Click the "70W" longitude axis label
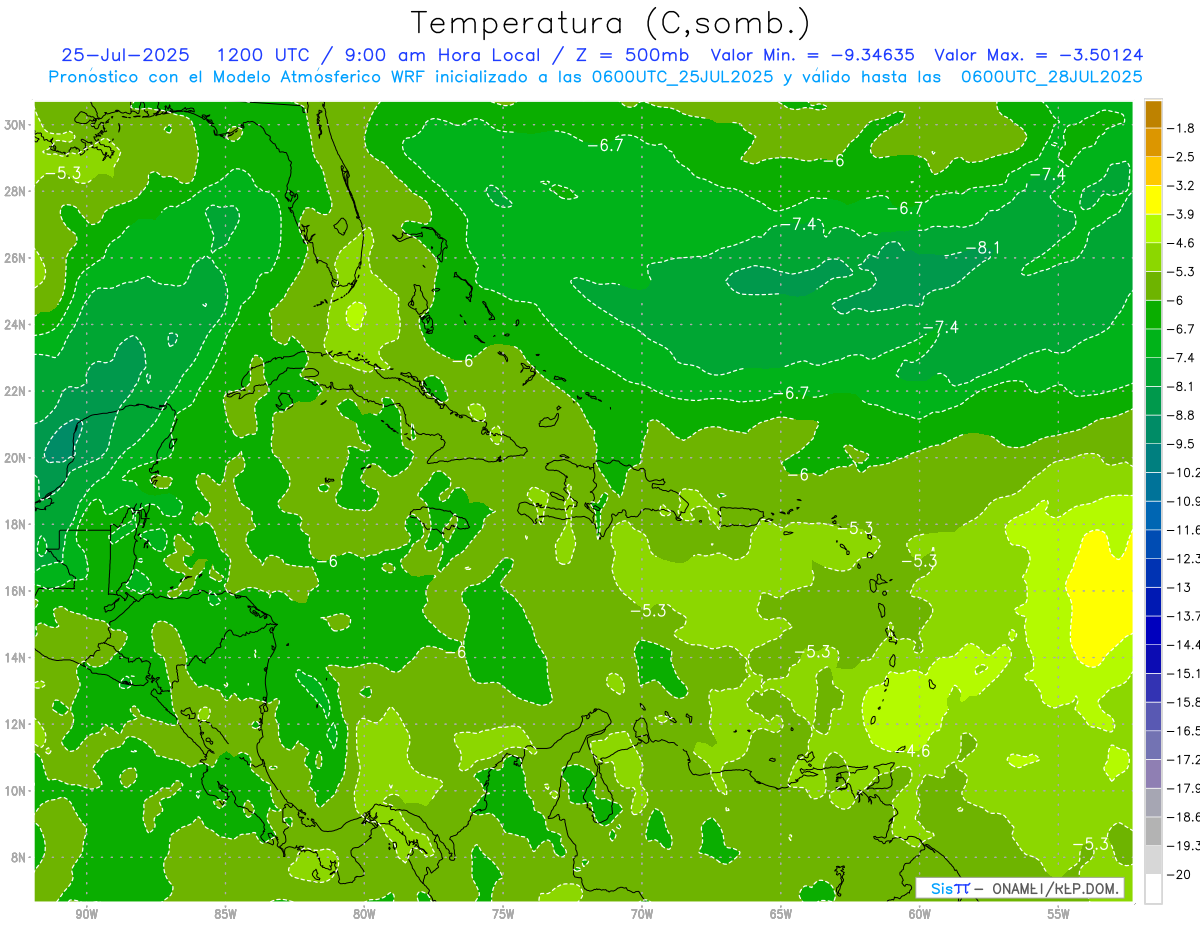Image resolution: width=1200 pixels, height=927 pixels. pyautogui.click(x=642, y=914)
